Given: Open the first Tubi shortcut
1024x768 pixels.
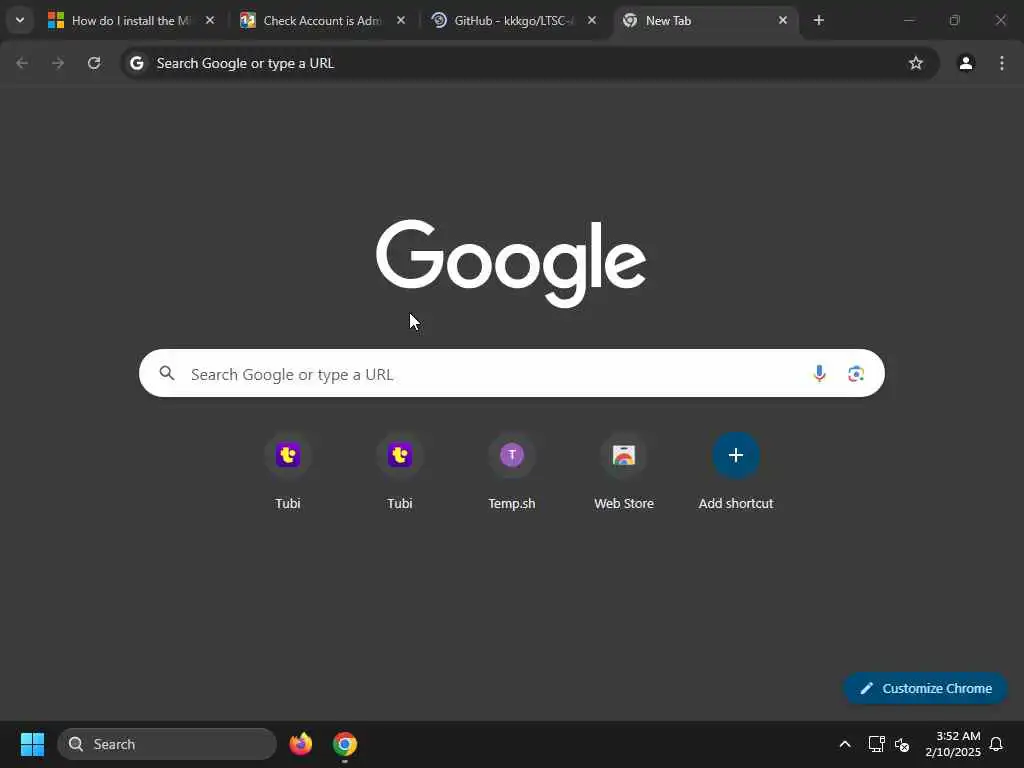Looking at the screenshot, I should (288, 472).
